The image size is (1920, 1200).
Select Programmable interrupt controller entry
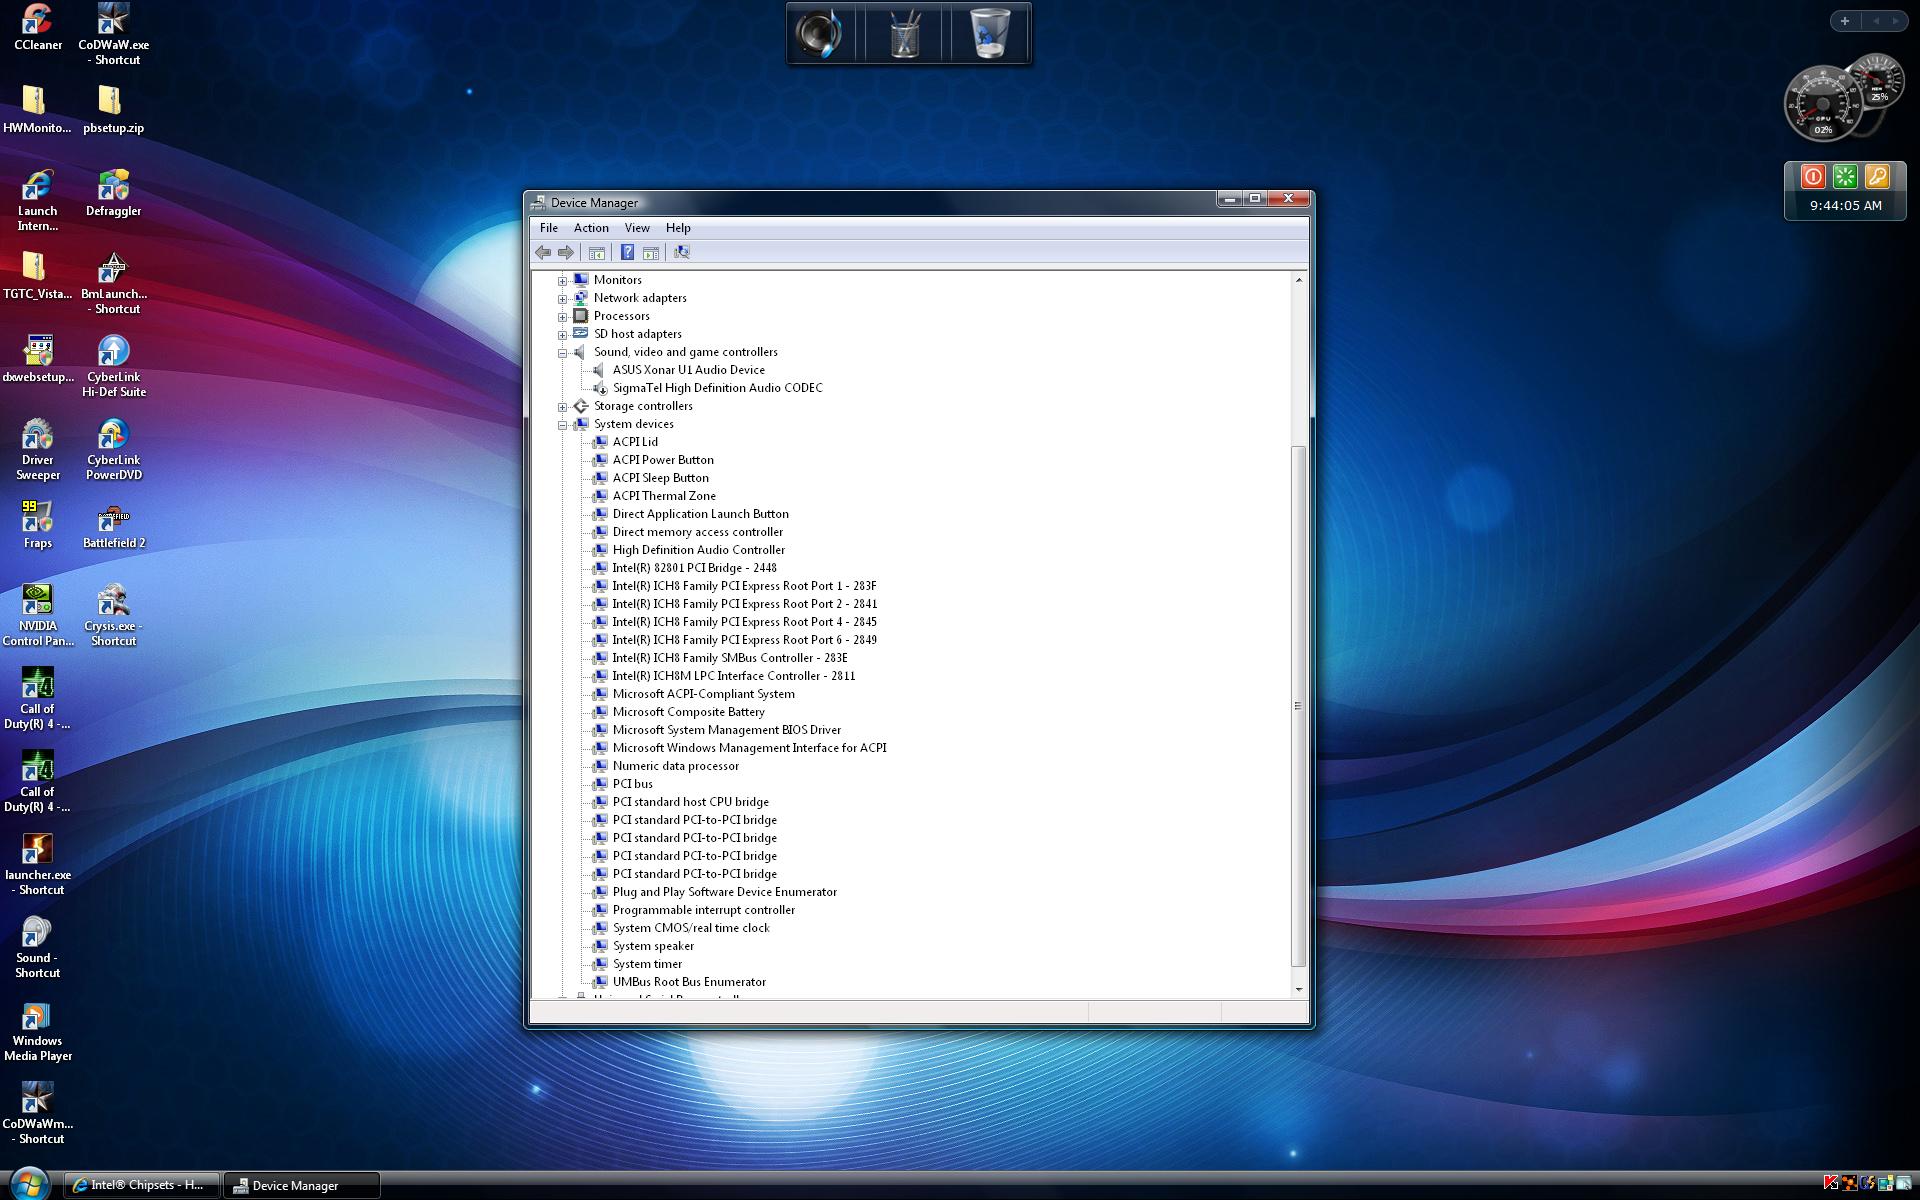[703, 910]
